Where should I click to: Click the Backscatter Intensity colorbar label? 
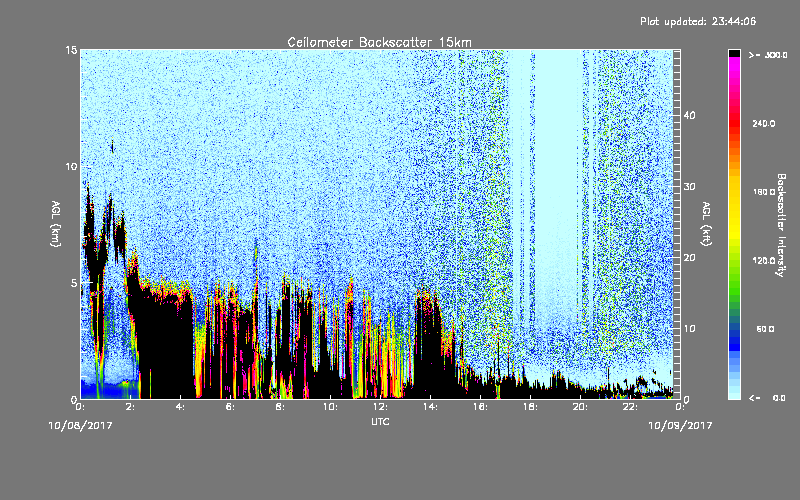tap(781, 225)
